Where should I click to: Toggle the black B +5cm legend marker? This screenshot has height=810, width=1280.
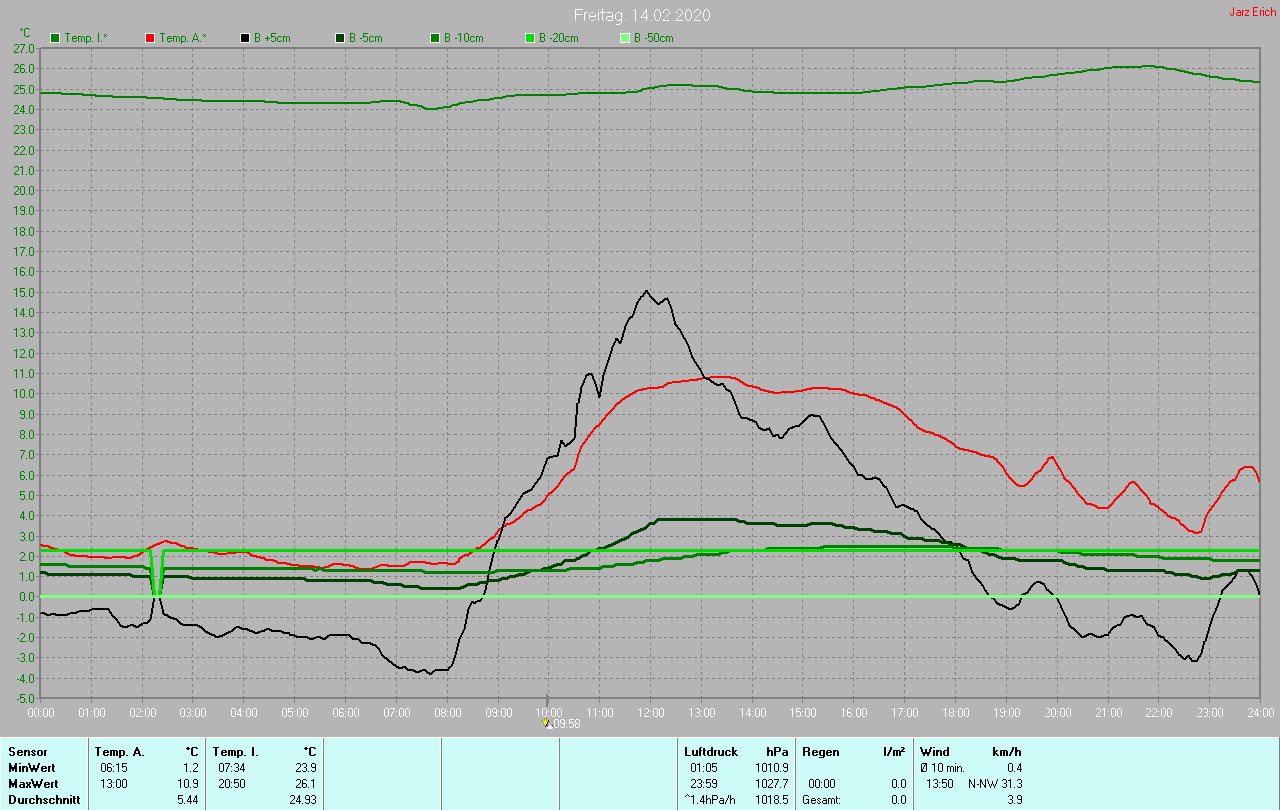[x=244, y=38]
